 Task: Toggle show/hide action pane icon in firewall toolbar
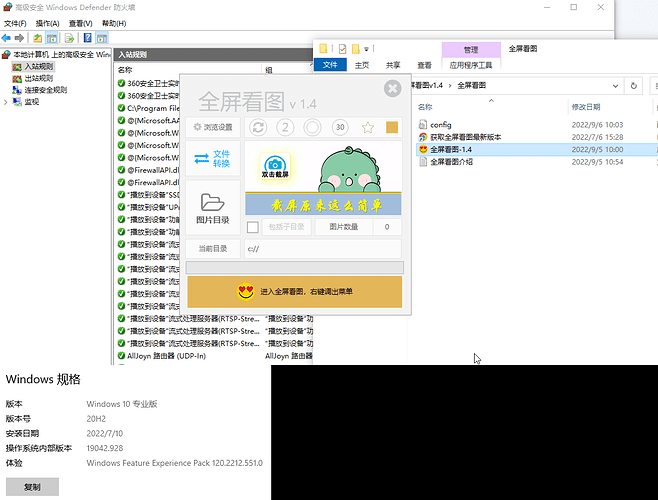[x=102, y=38]
